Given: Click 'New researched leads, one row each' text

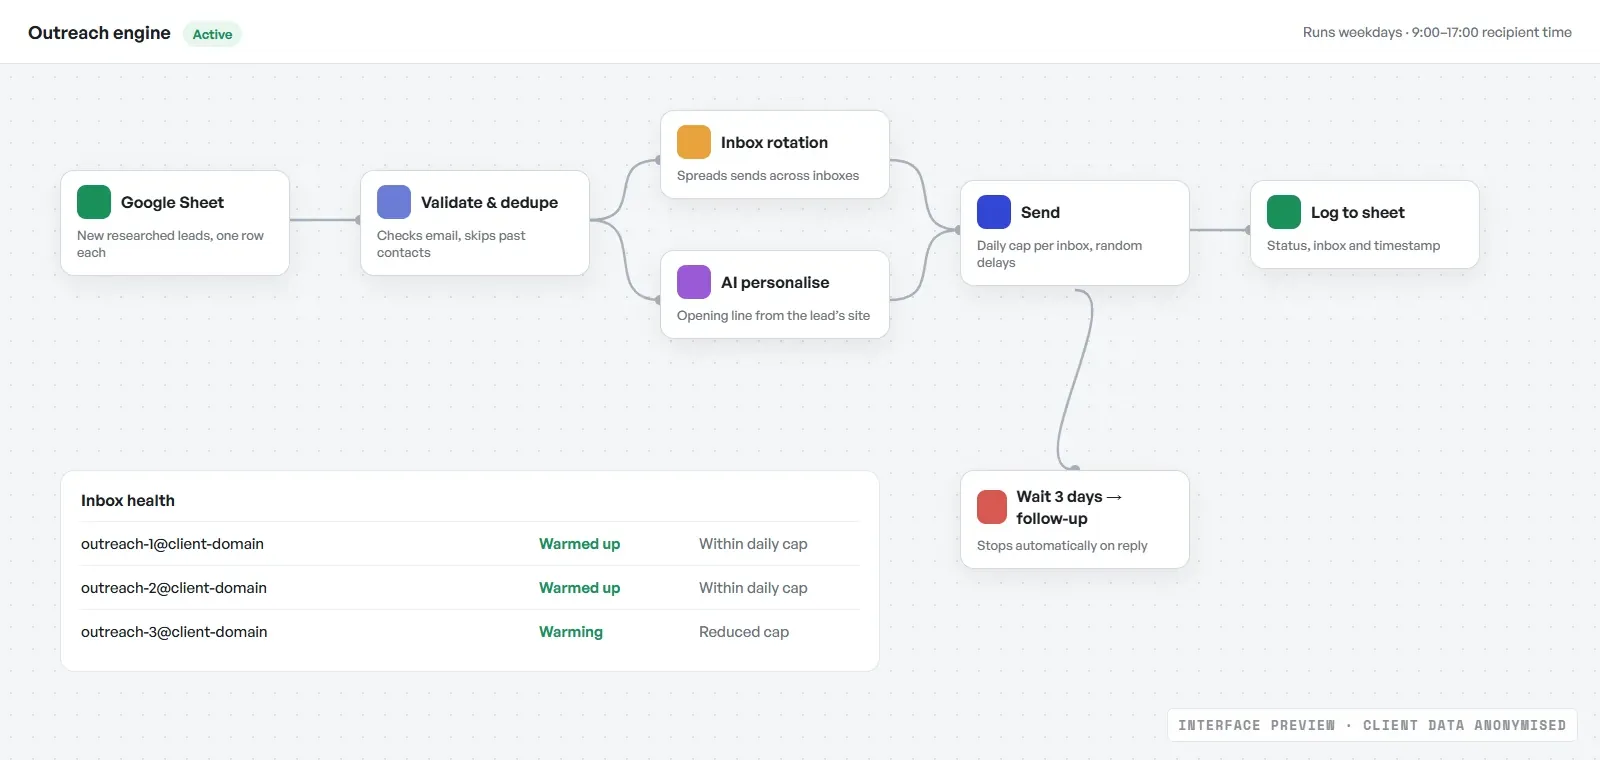Looking at the screenshot, I should click(170, 244).
